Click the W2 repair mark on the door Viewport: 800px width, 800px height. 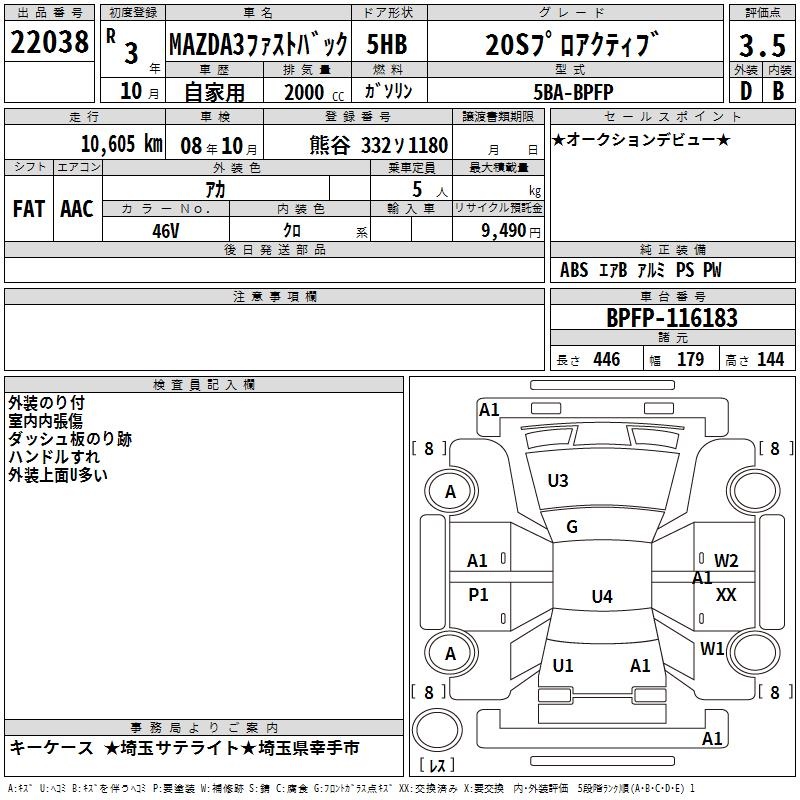click(726, 561)
